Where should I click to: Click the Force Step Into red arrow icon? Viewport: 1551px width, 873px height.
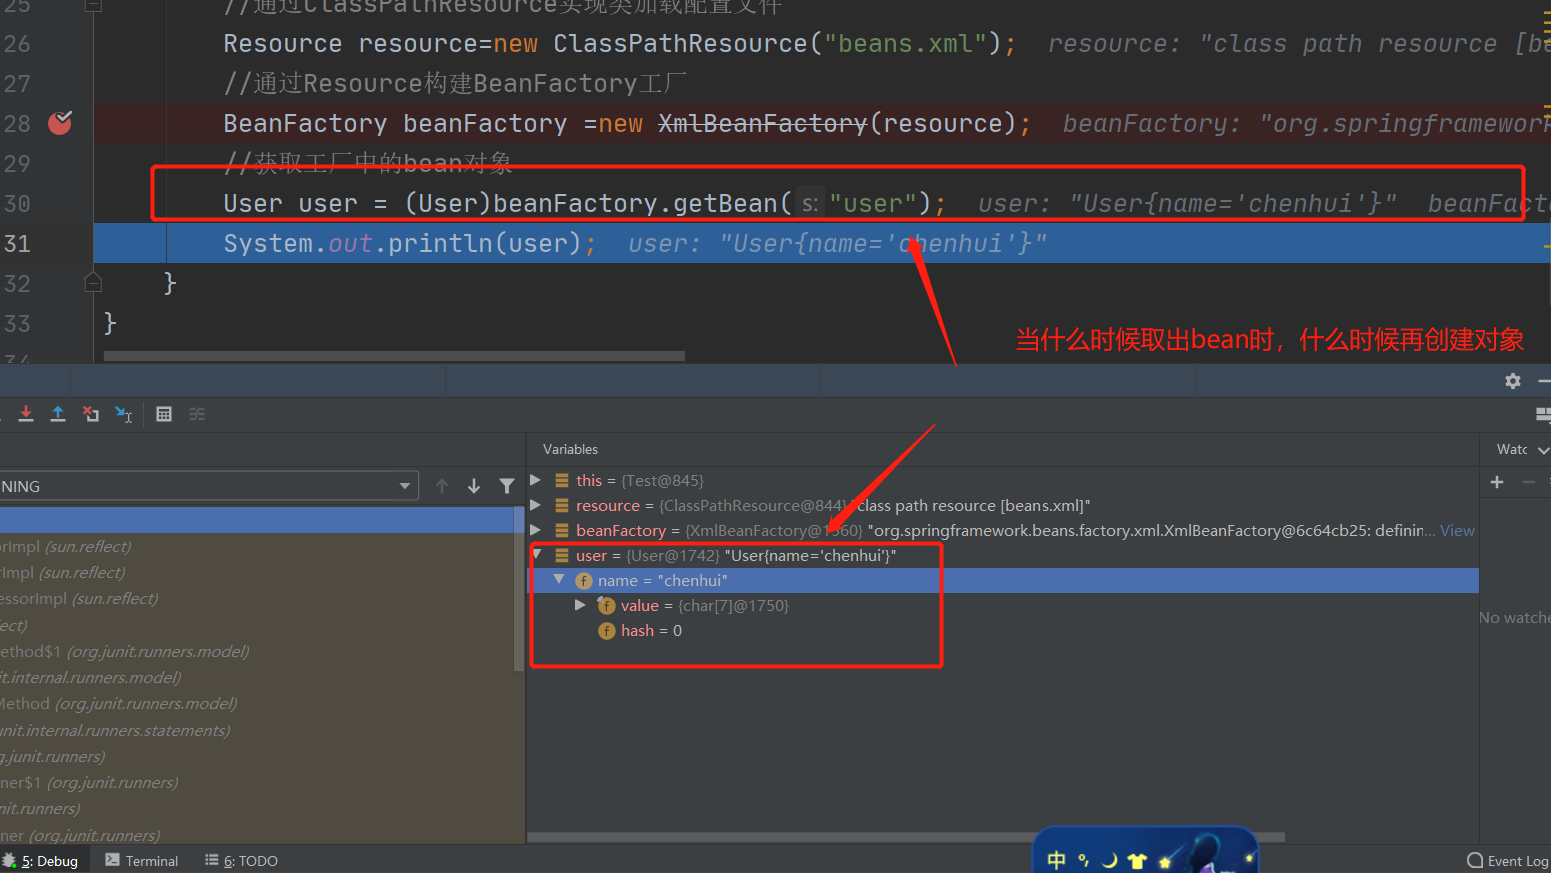point(26,414)
